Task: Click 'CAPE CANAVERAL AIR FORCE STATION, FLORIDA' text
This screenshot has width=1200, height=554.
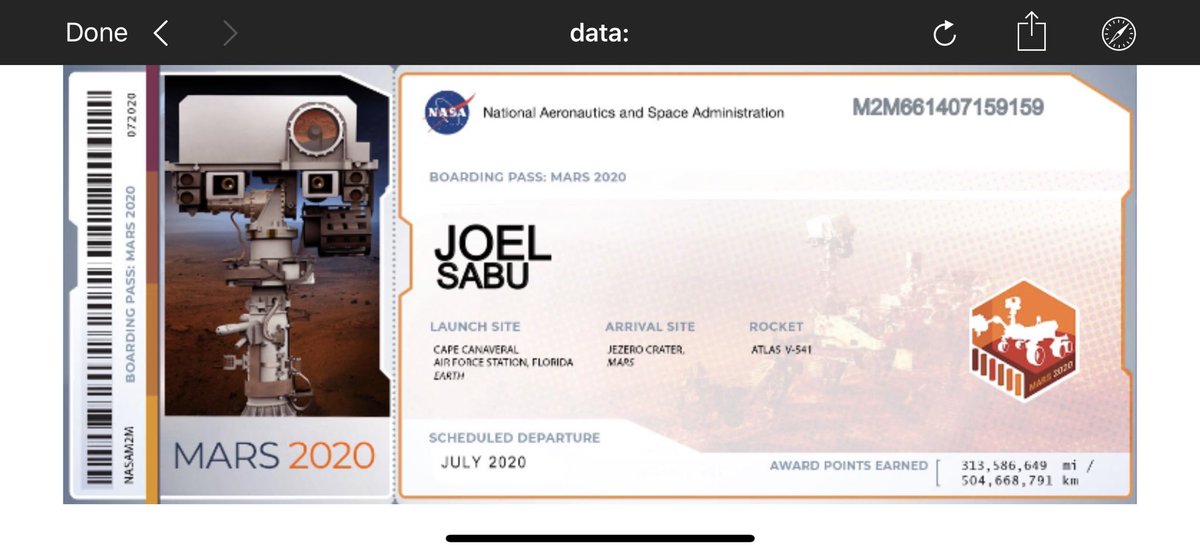Action: [503, 356]
